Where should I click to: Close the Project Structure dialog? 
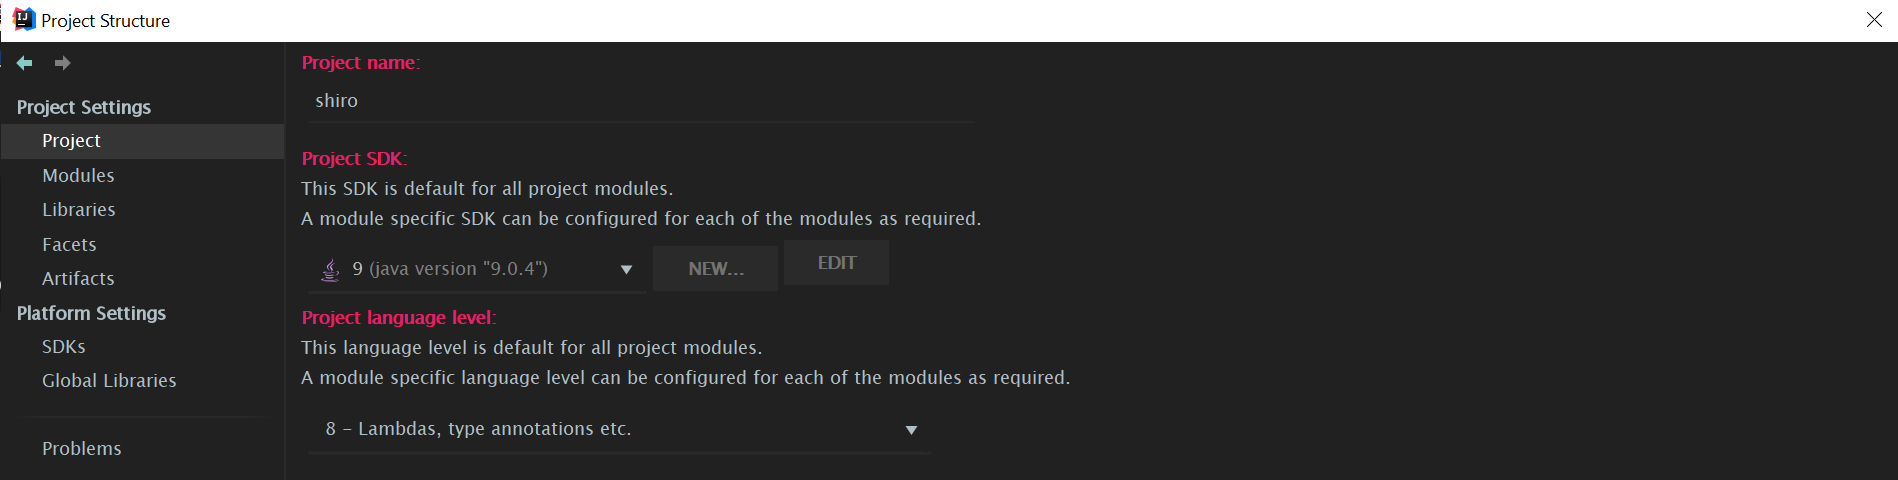point(1874,20)
